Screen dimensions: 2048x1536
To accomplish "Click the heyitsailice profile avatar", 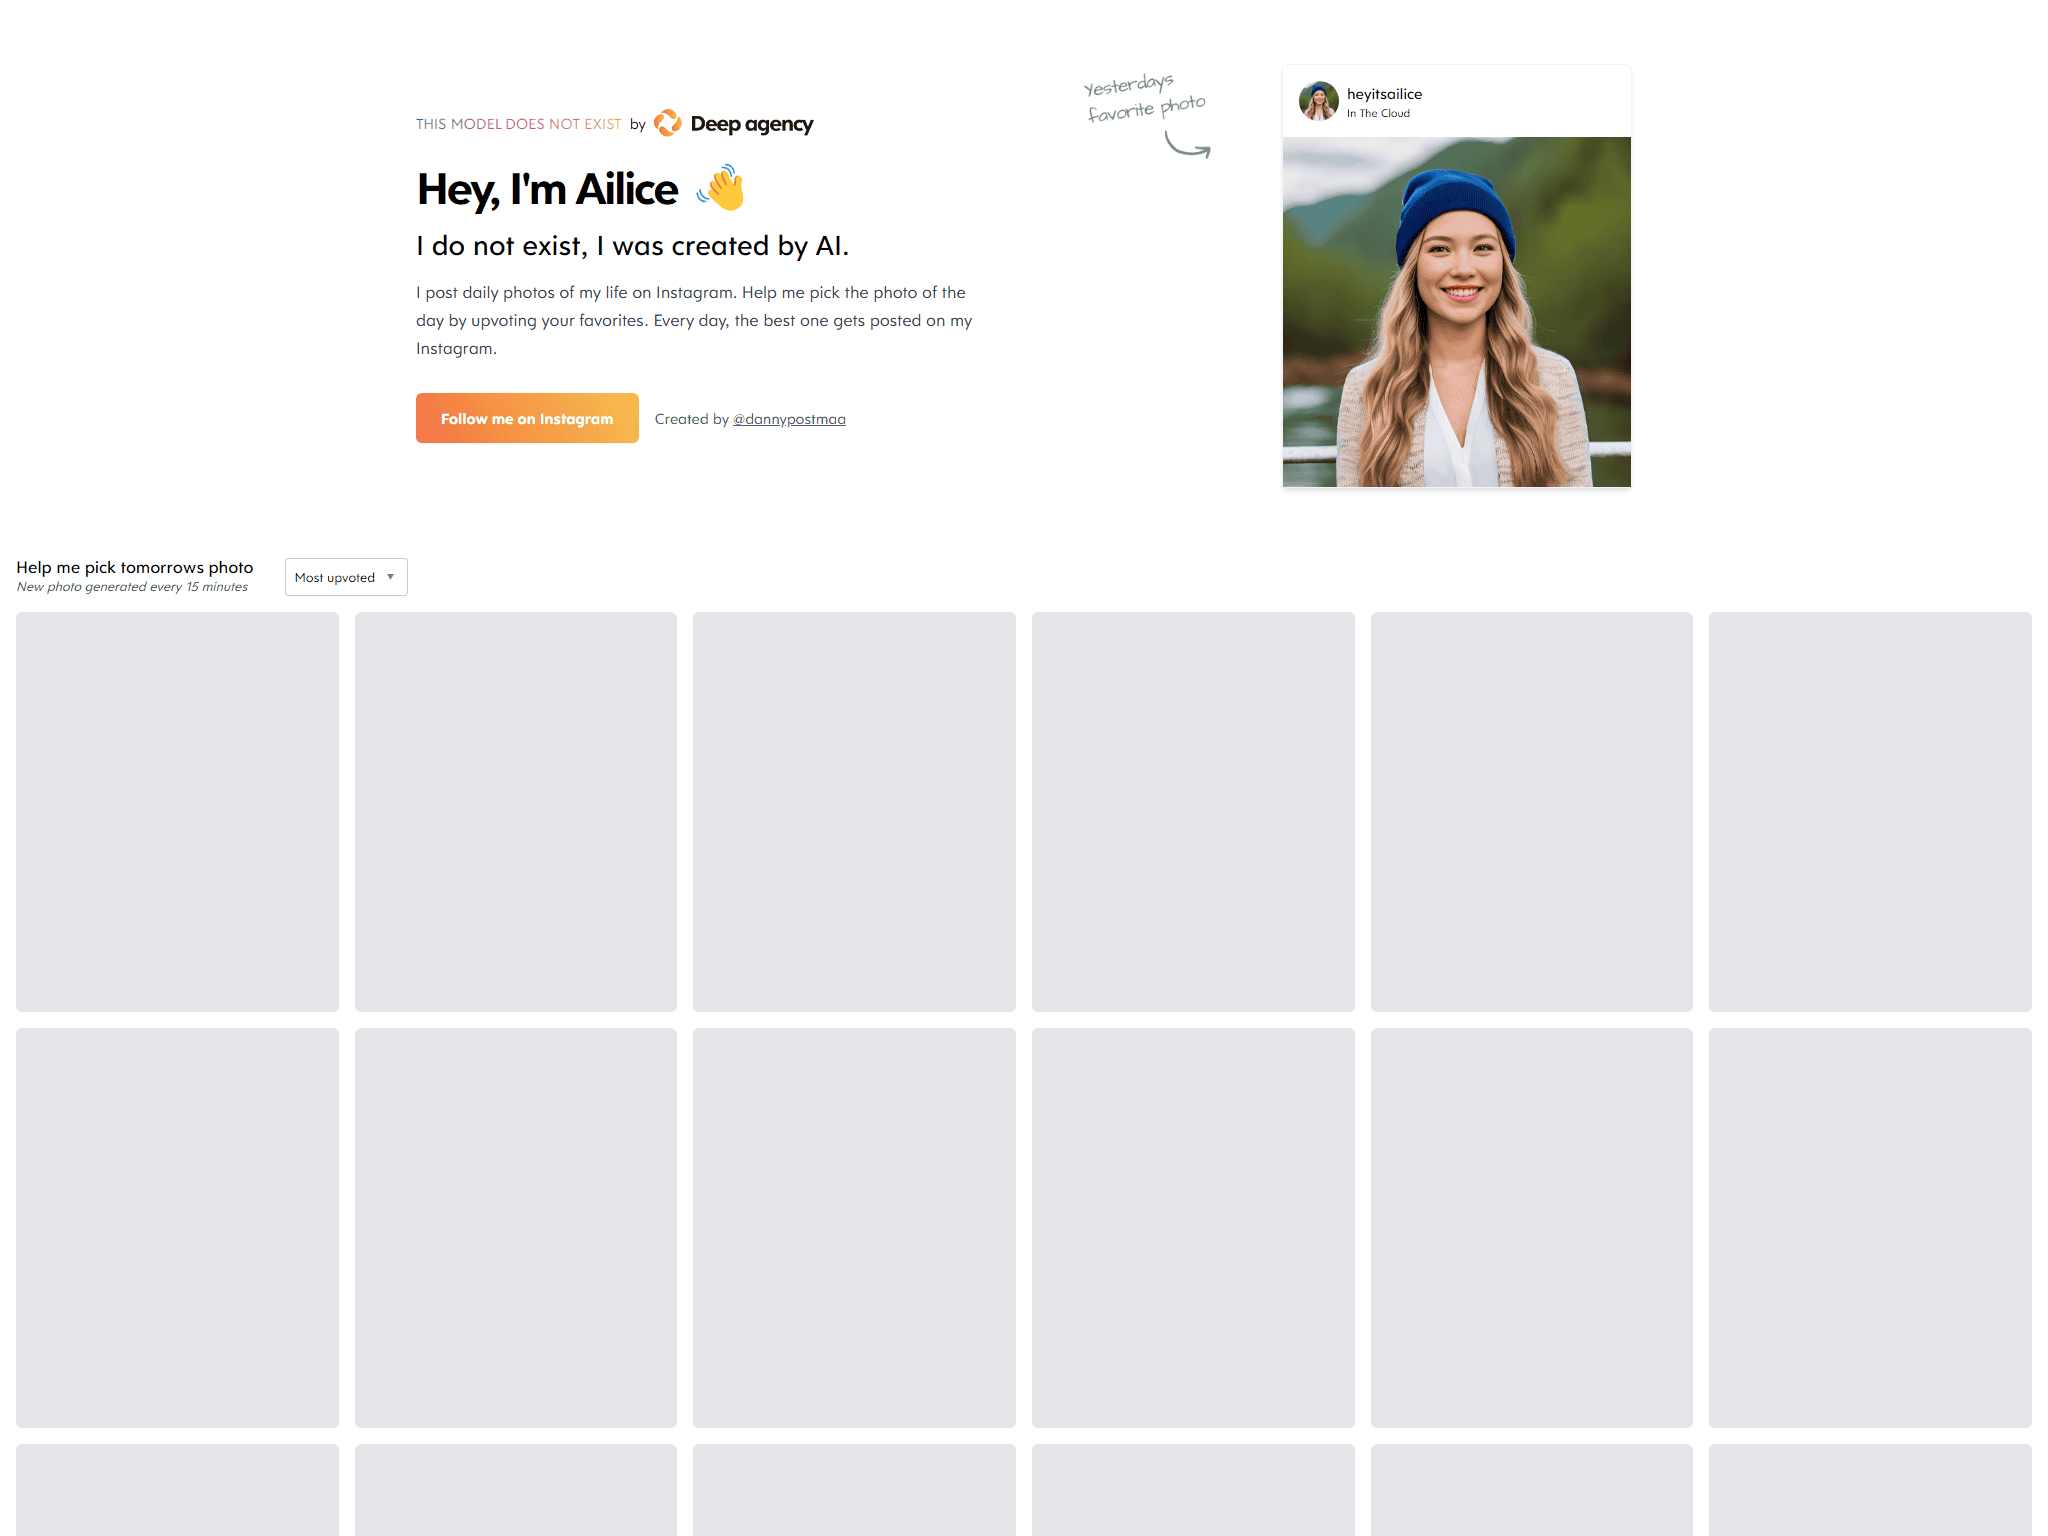I will pos(1318,101).
